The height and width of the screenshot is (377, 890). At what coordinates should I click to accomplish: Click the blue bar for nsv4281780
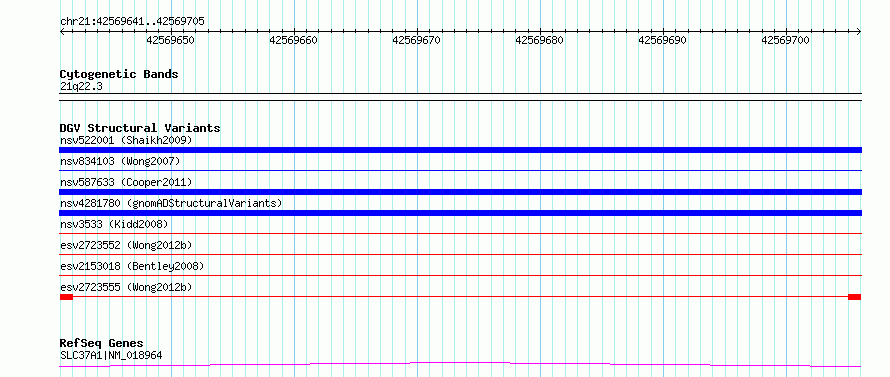click(460, 213)
